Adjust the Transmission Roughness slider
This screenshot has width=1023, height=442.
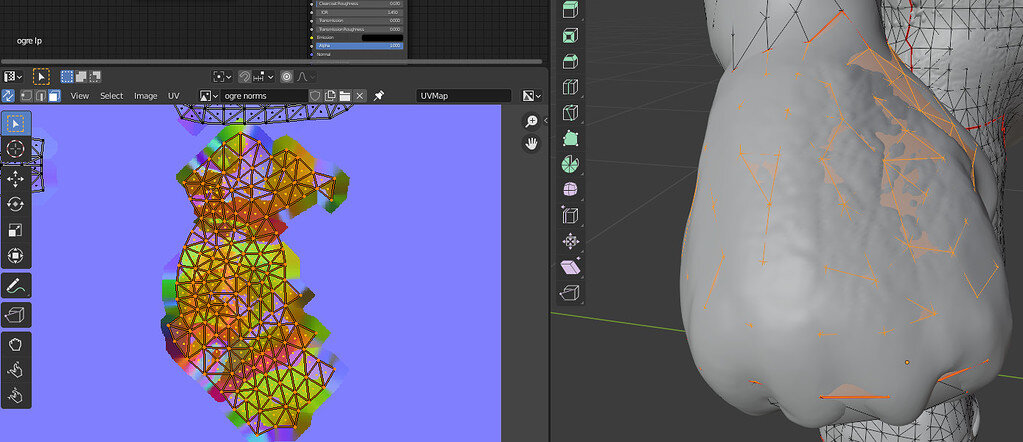[x=359, y=29]
